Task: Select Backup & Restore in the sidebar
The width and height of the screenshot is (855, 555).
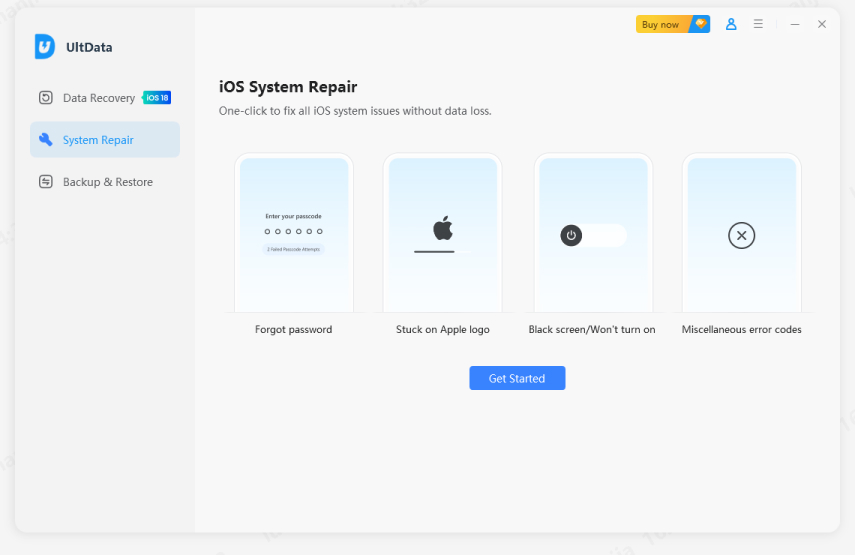Action: [107, 182]
